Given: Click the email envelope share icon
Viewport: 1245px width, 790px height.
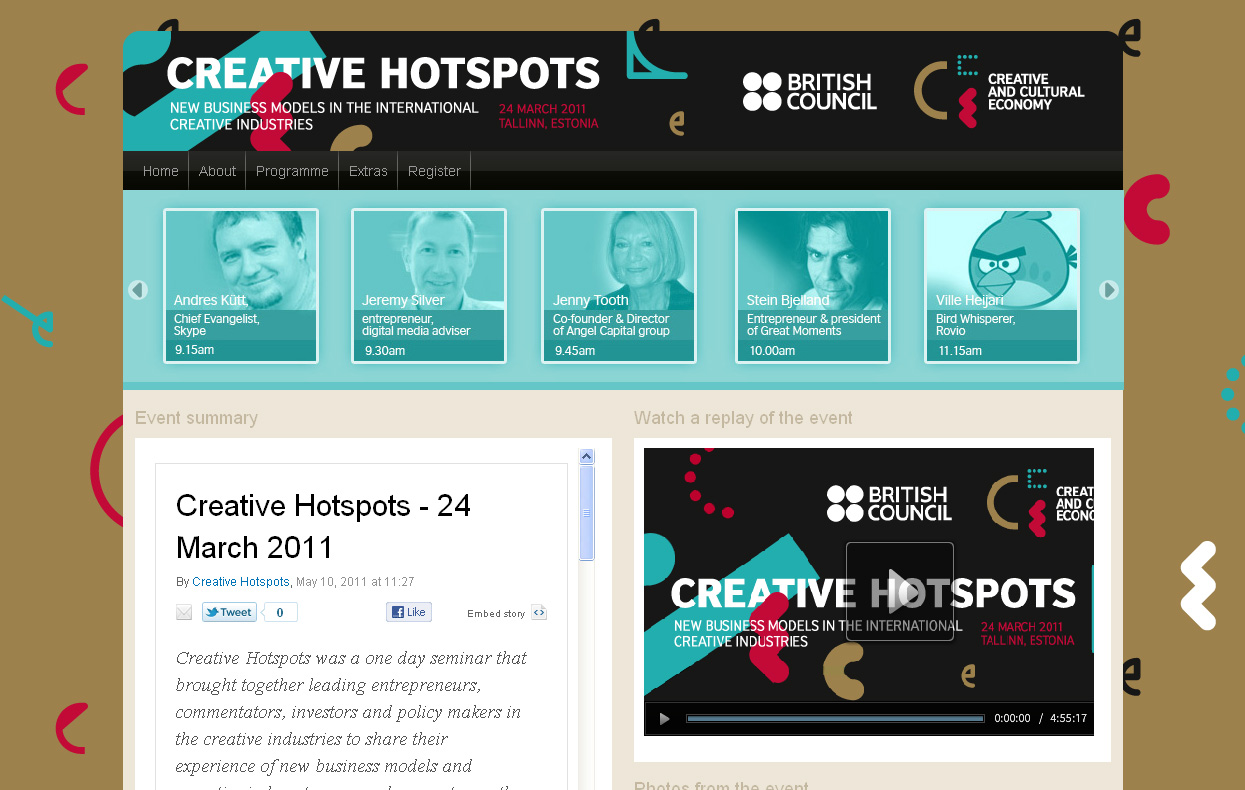Looking at the screenshot, I should (184, 613).
